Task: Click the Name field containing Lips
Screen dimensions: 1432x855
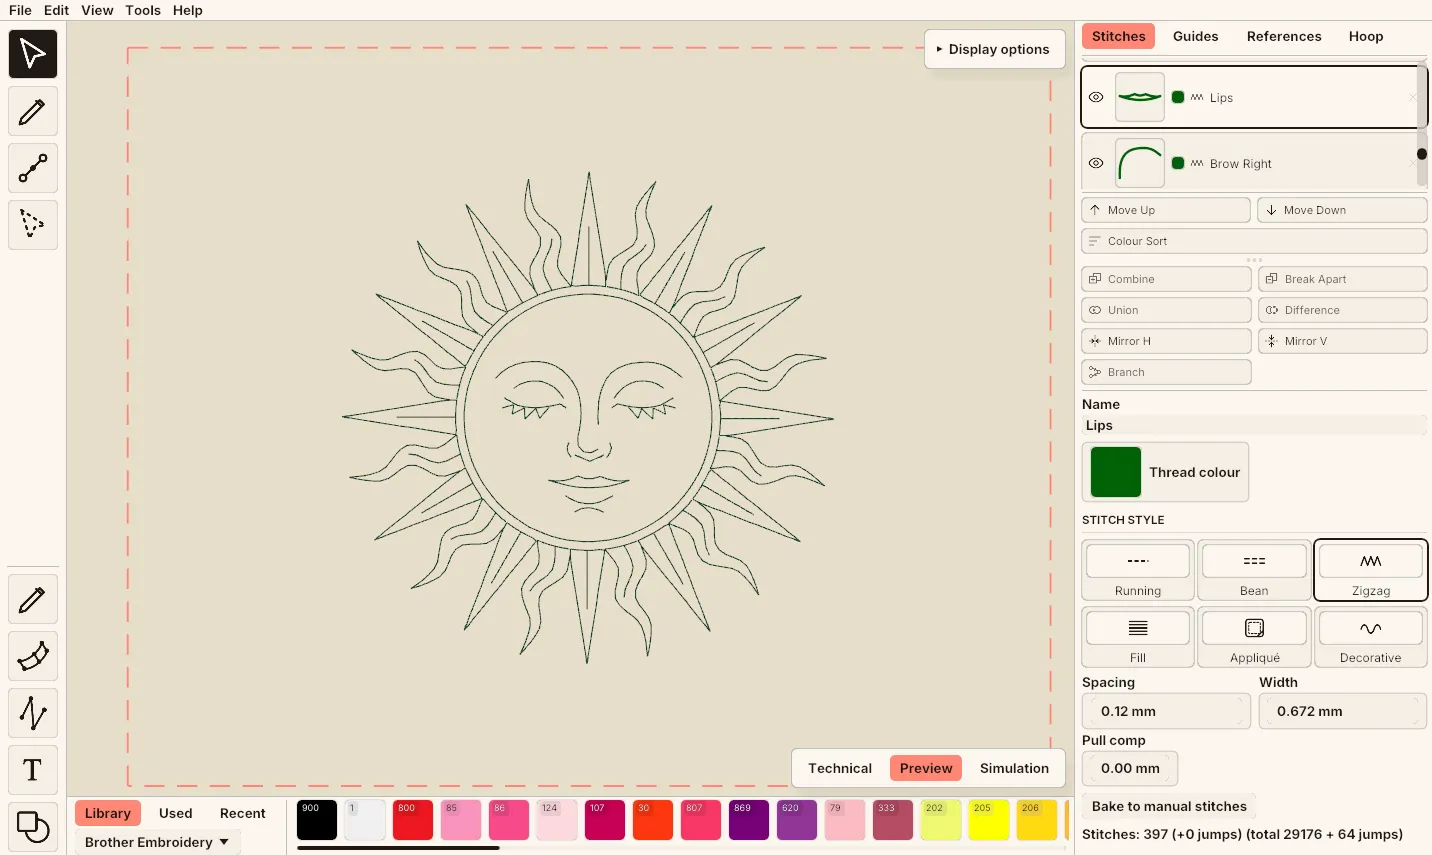Action: (x=1254, y=425)
